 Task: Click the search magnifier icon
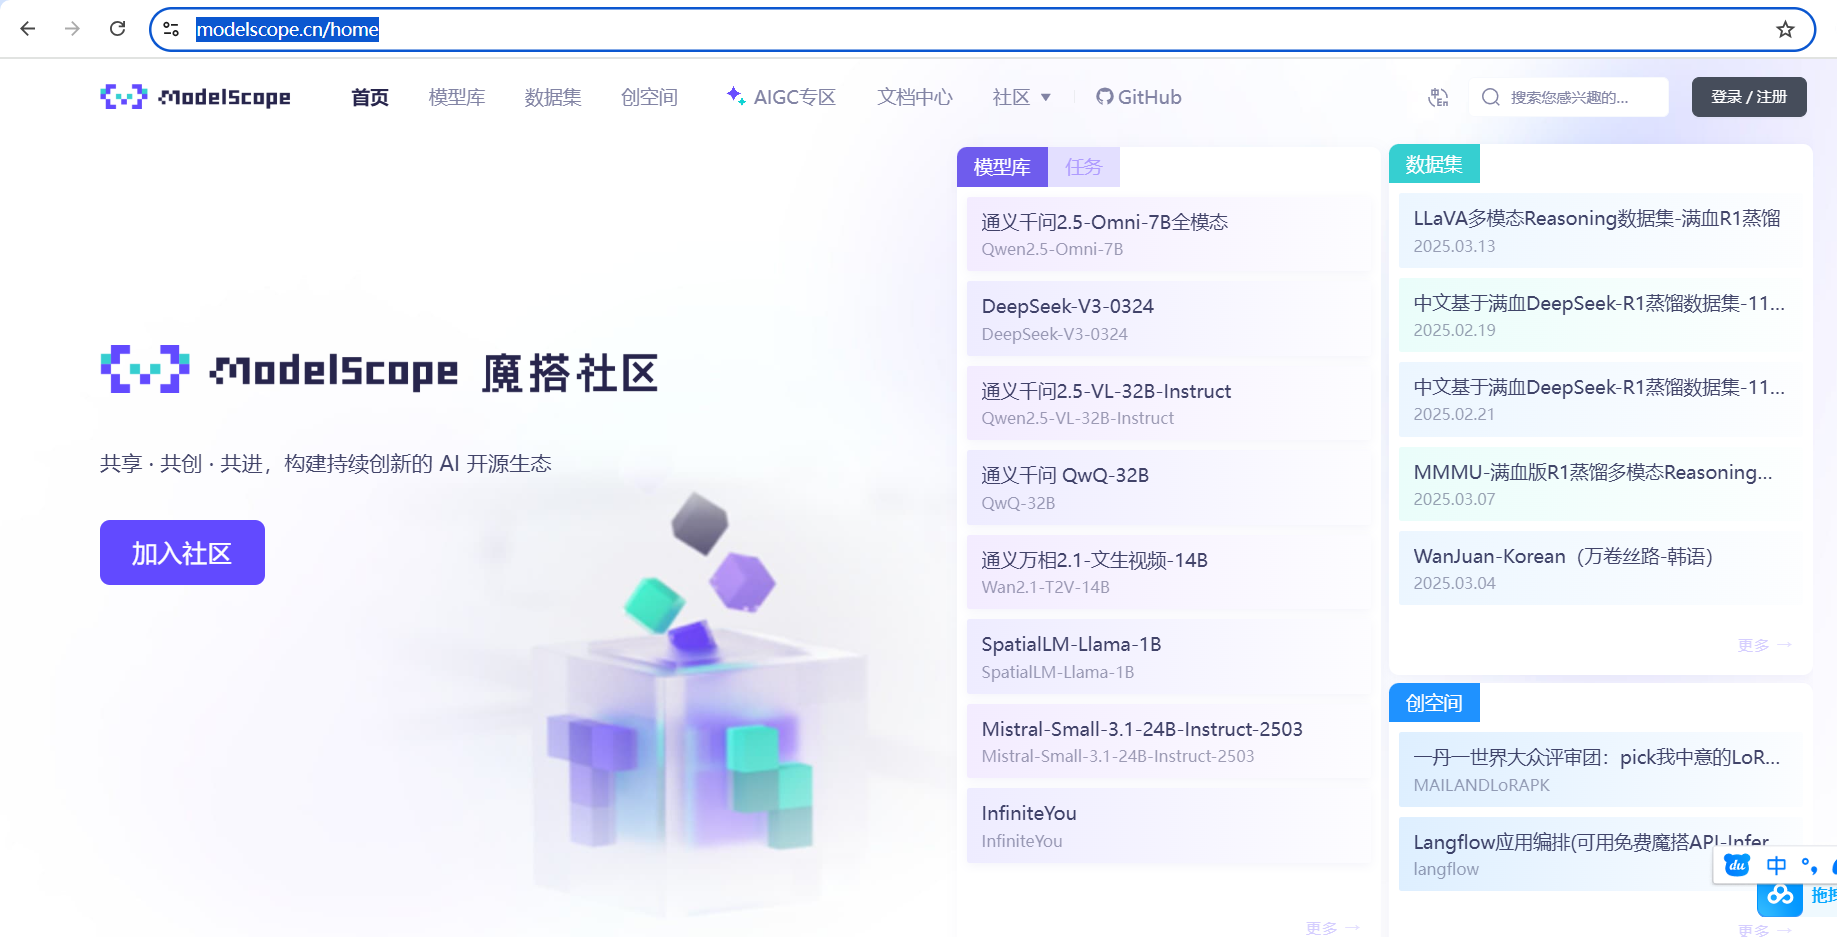(x=1490, y=97)
